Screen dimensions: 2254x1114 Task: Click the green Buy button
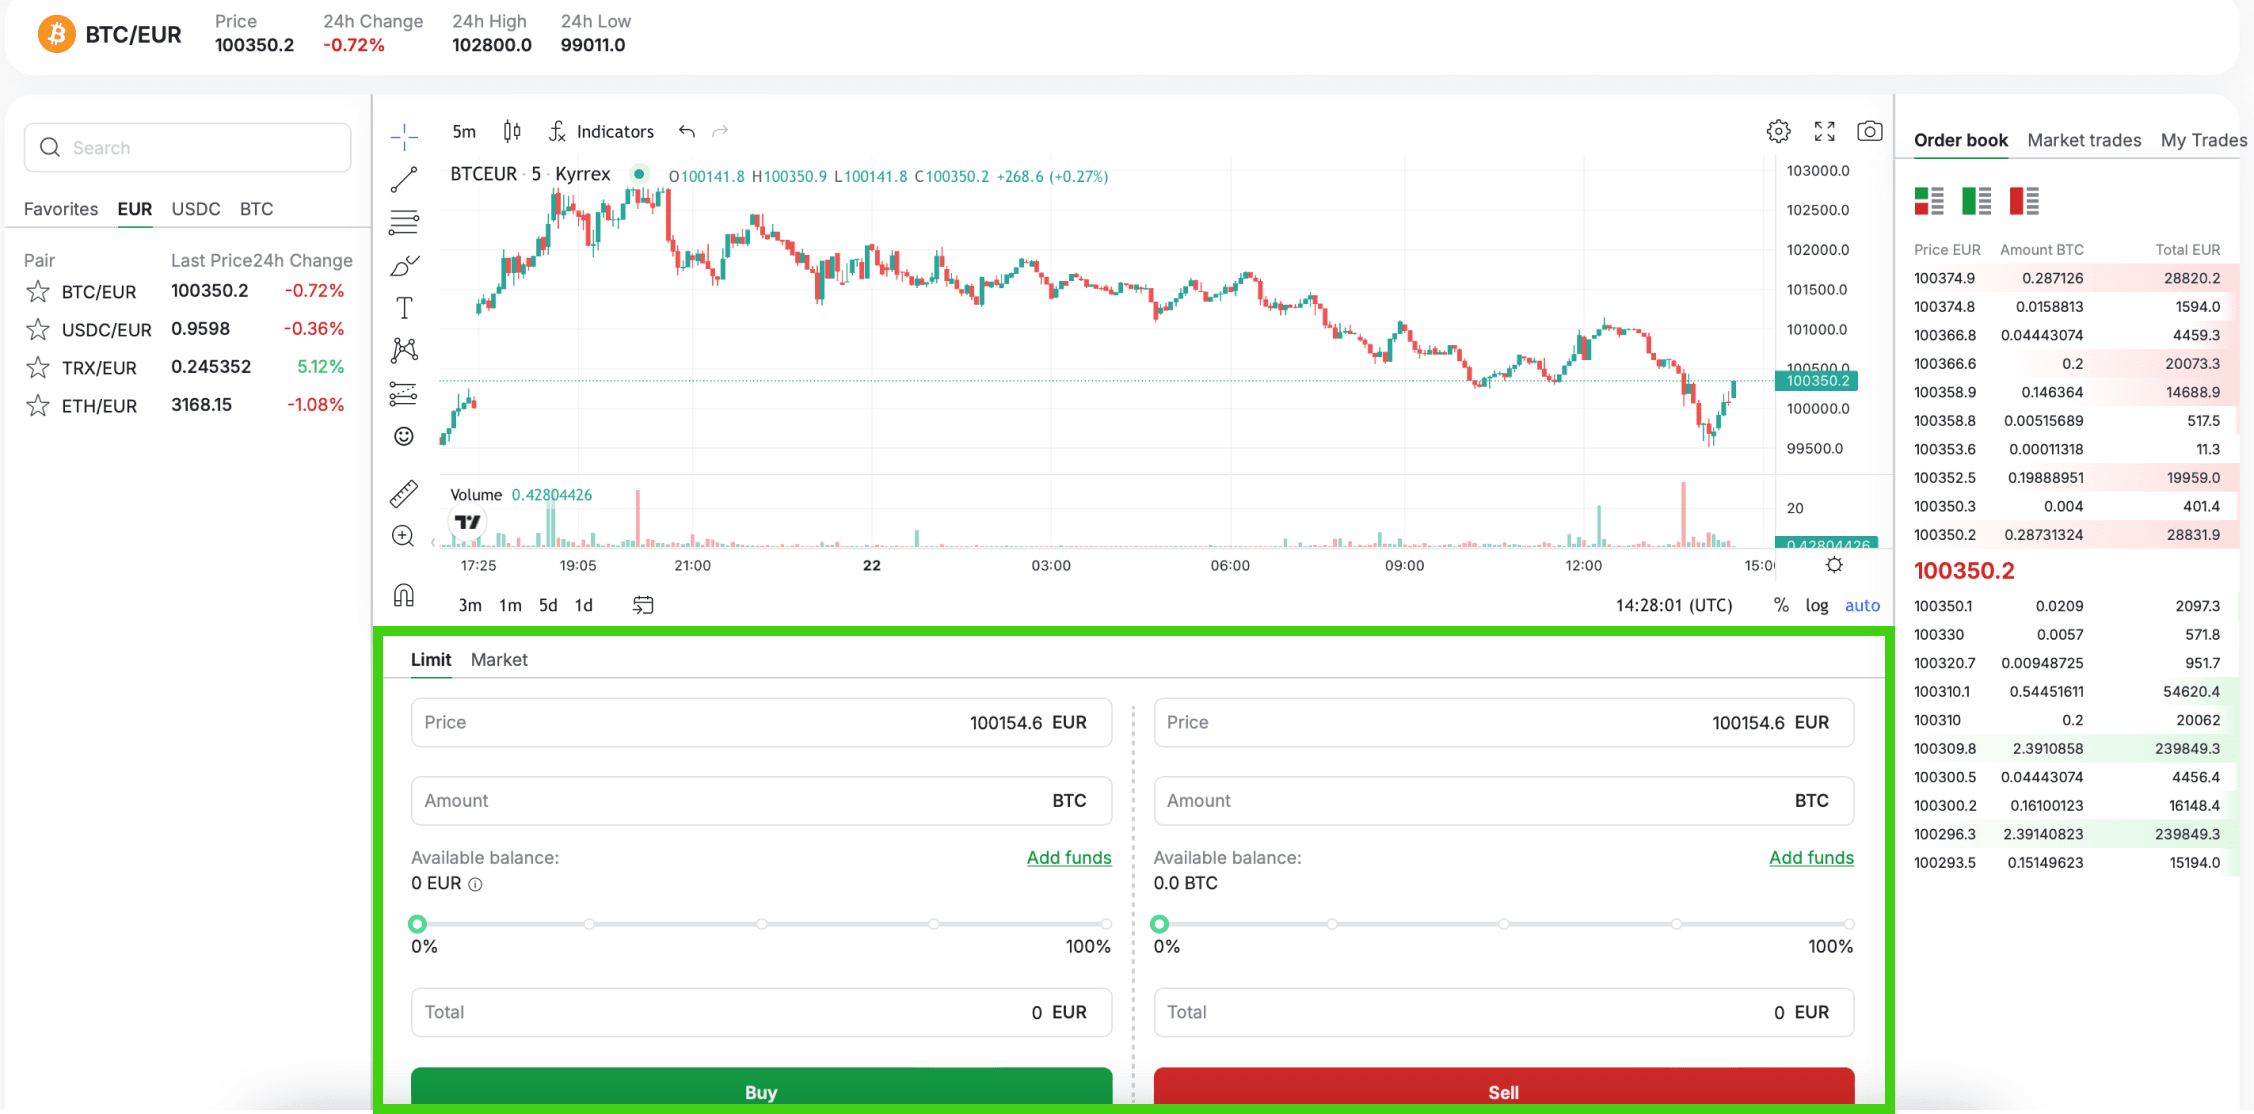761,1088
